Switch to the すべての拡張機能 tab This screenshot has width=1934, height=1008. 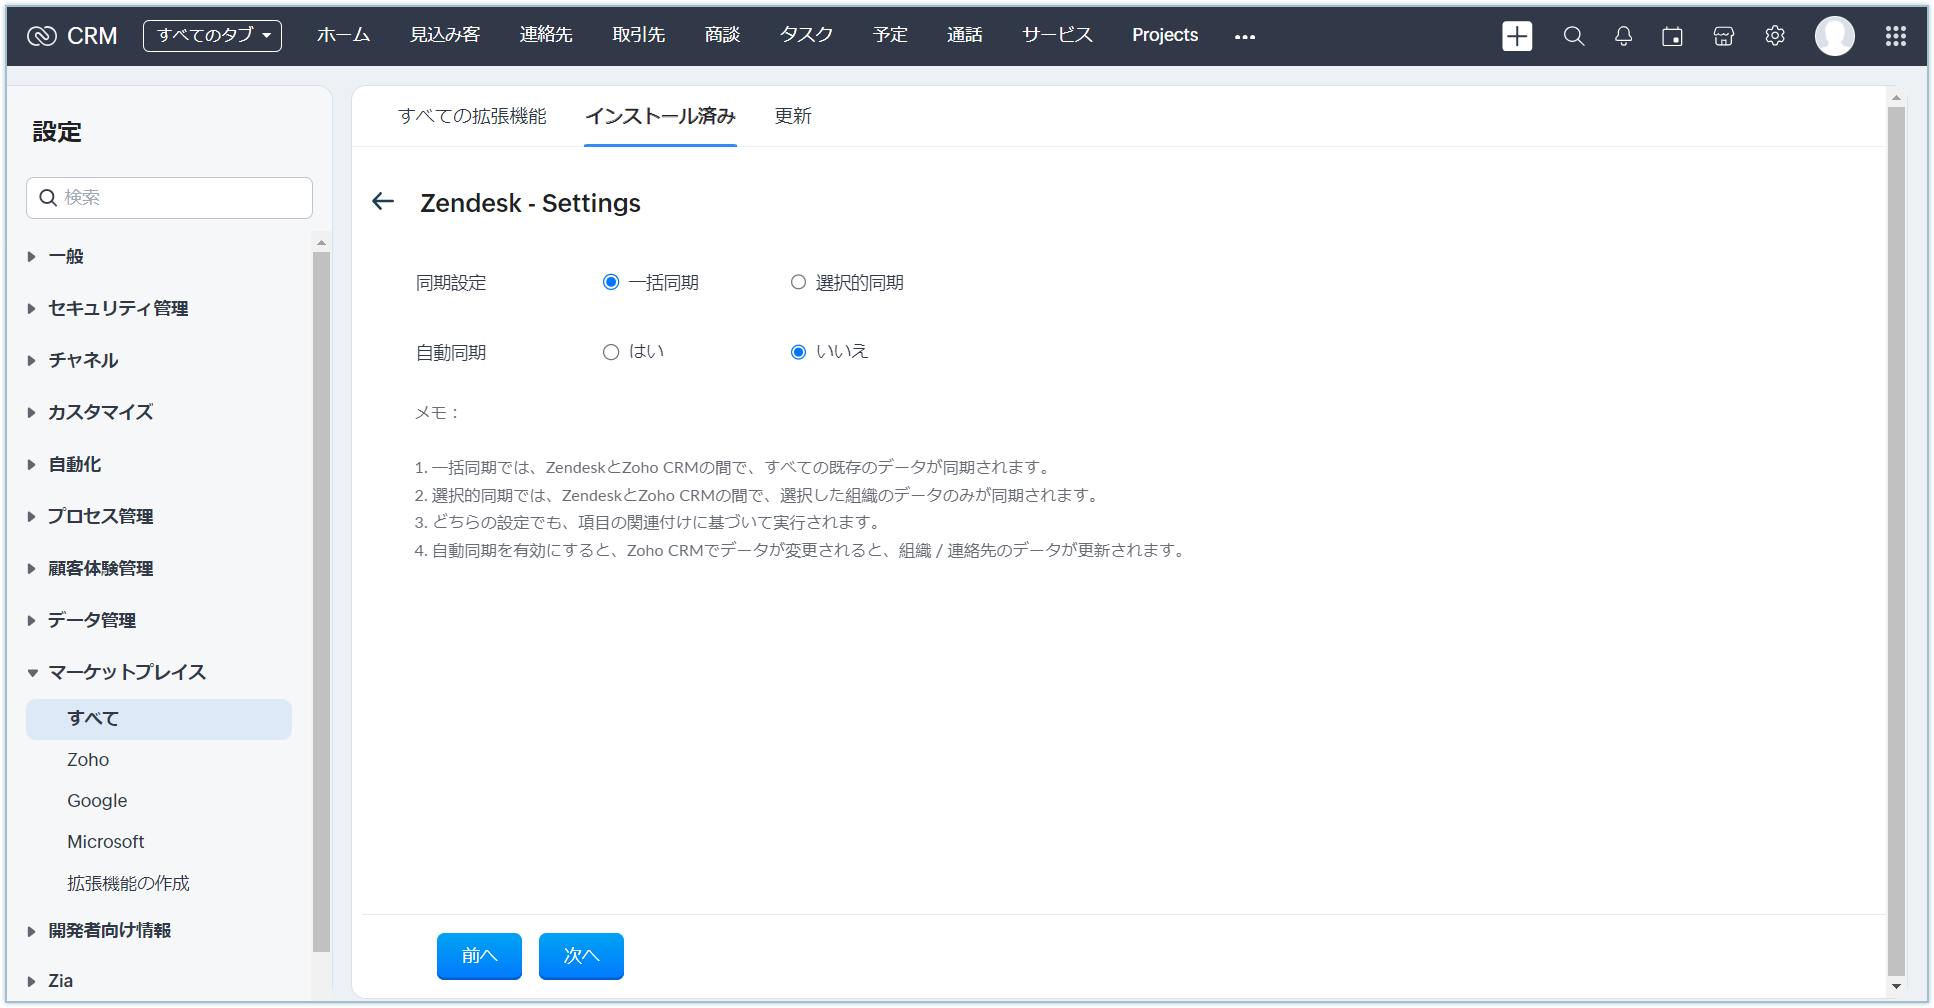click(472, 116)
